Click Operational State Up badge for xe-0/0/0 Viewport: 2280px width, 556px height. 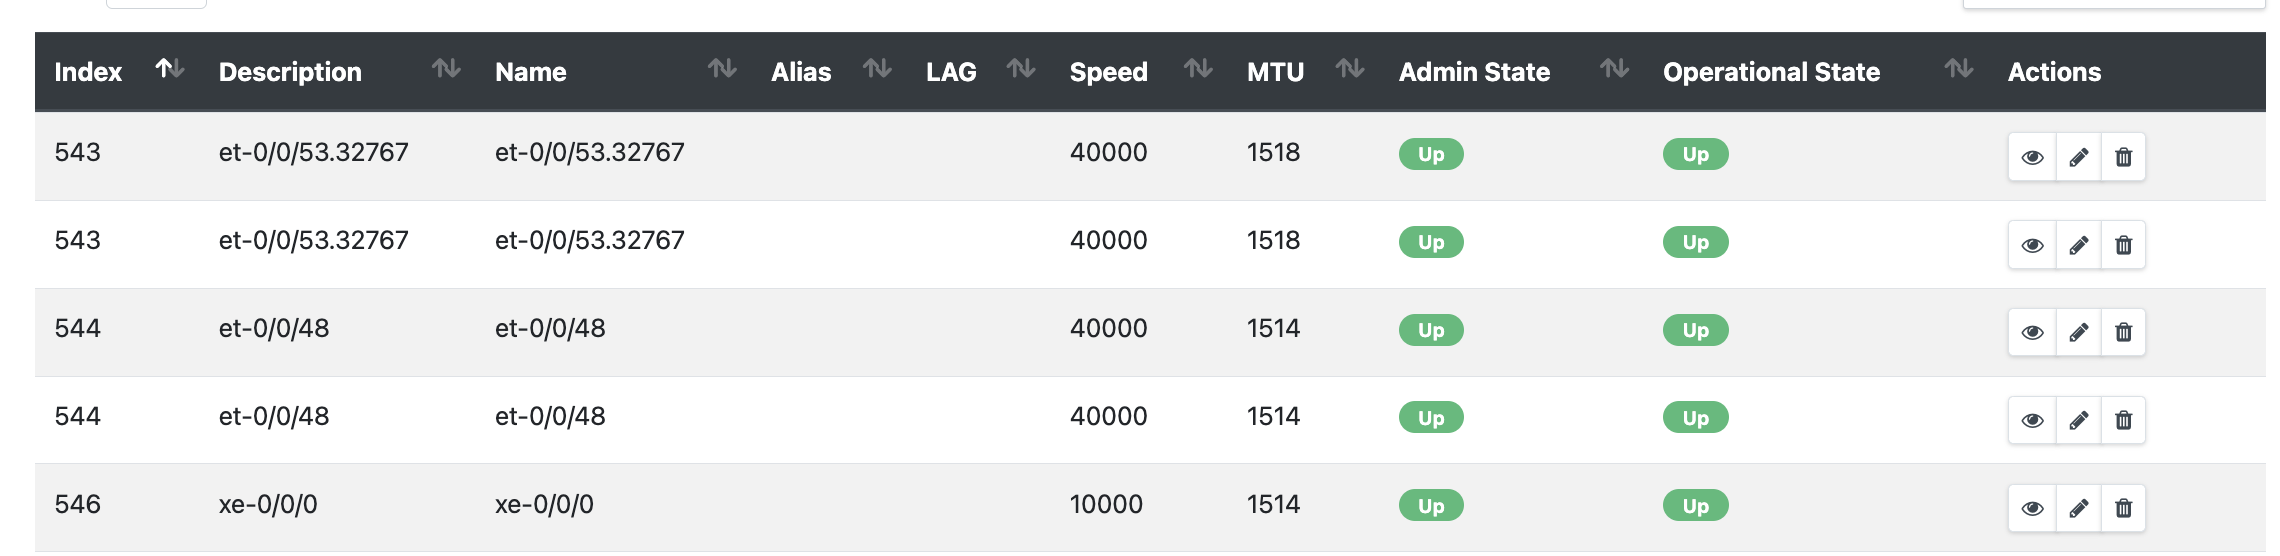point(1695,506)
